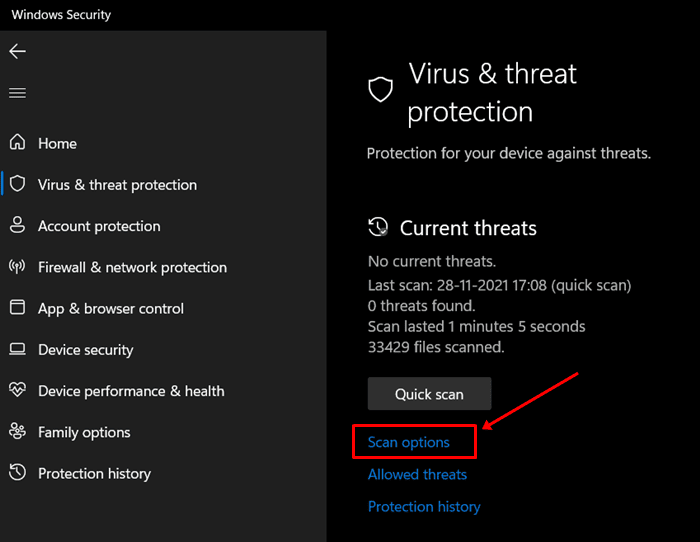
Task: View Allowed threats link
Action: (x=418, y=474)
